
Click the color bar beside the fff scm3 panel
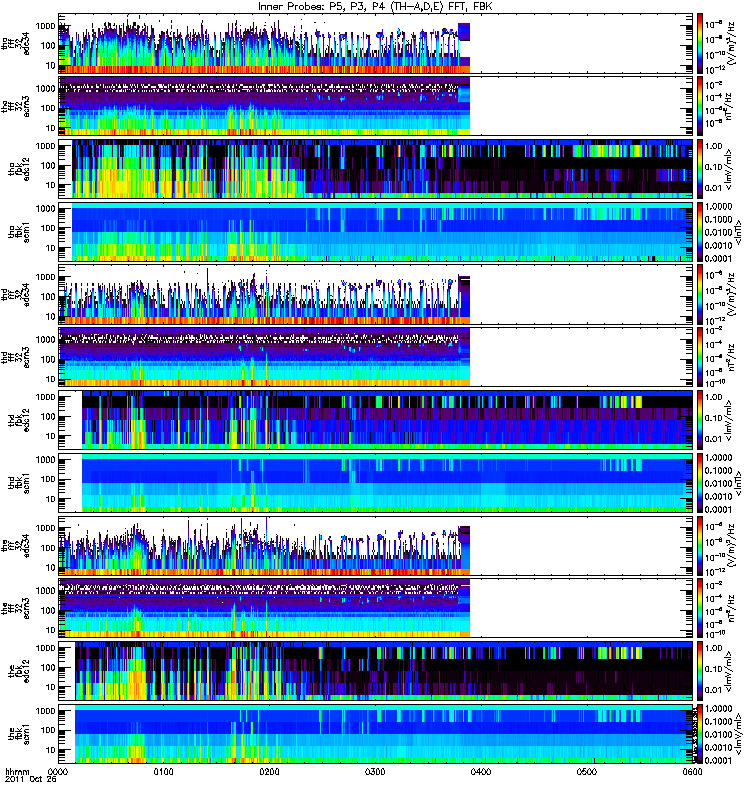point(699,608)
